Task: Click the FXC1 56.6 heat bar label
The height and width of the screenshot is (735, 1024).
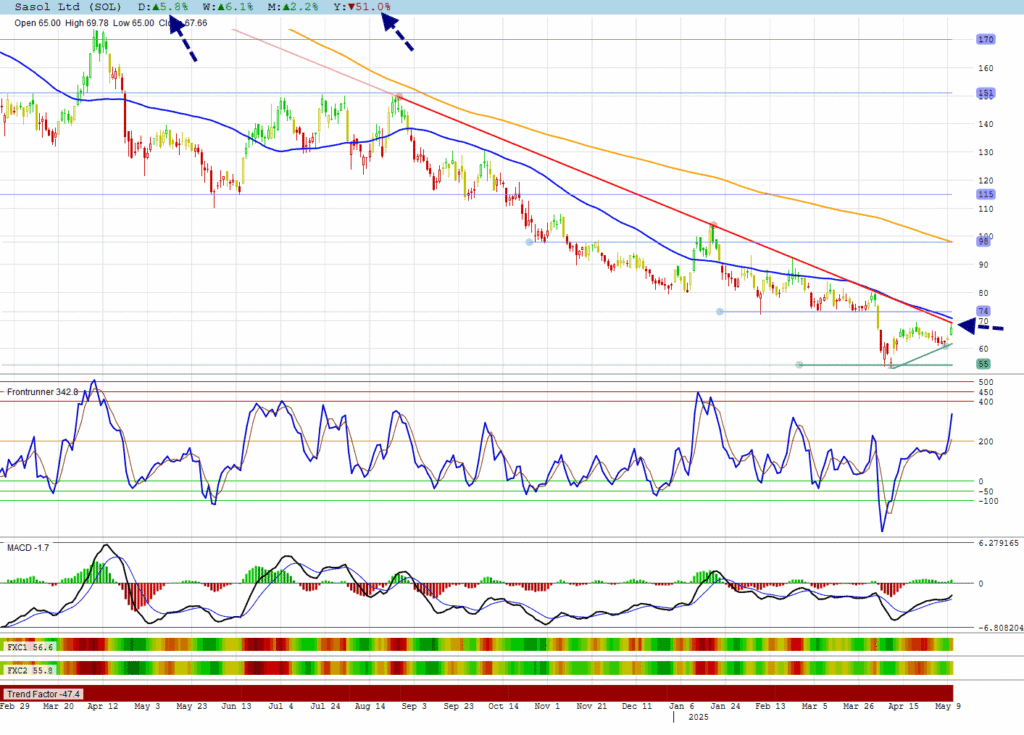Action: pyautogui.click(x=30, y=647)
